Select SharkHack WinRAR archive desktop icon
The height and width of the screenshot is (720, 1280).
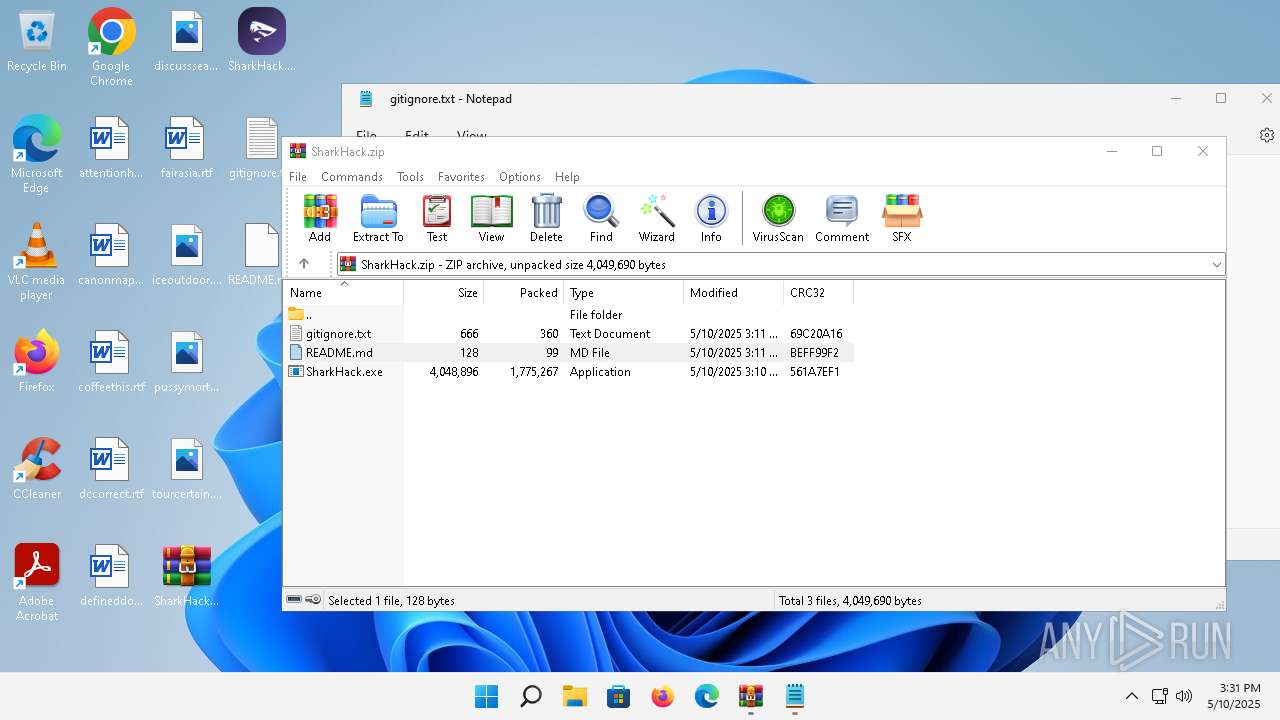coord(187,577)
